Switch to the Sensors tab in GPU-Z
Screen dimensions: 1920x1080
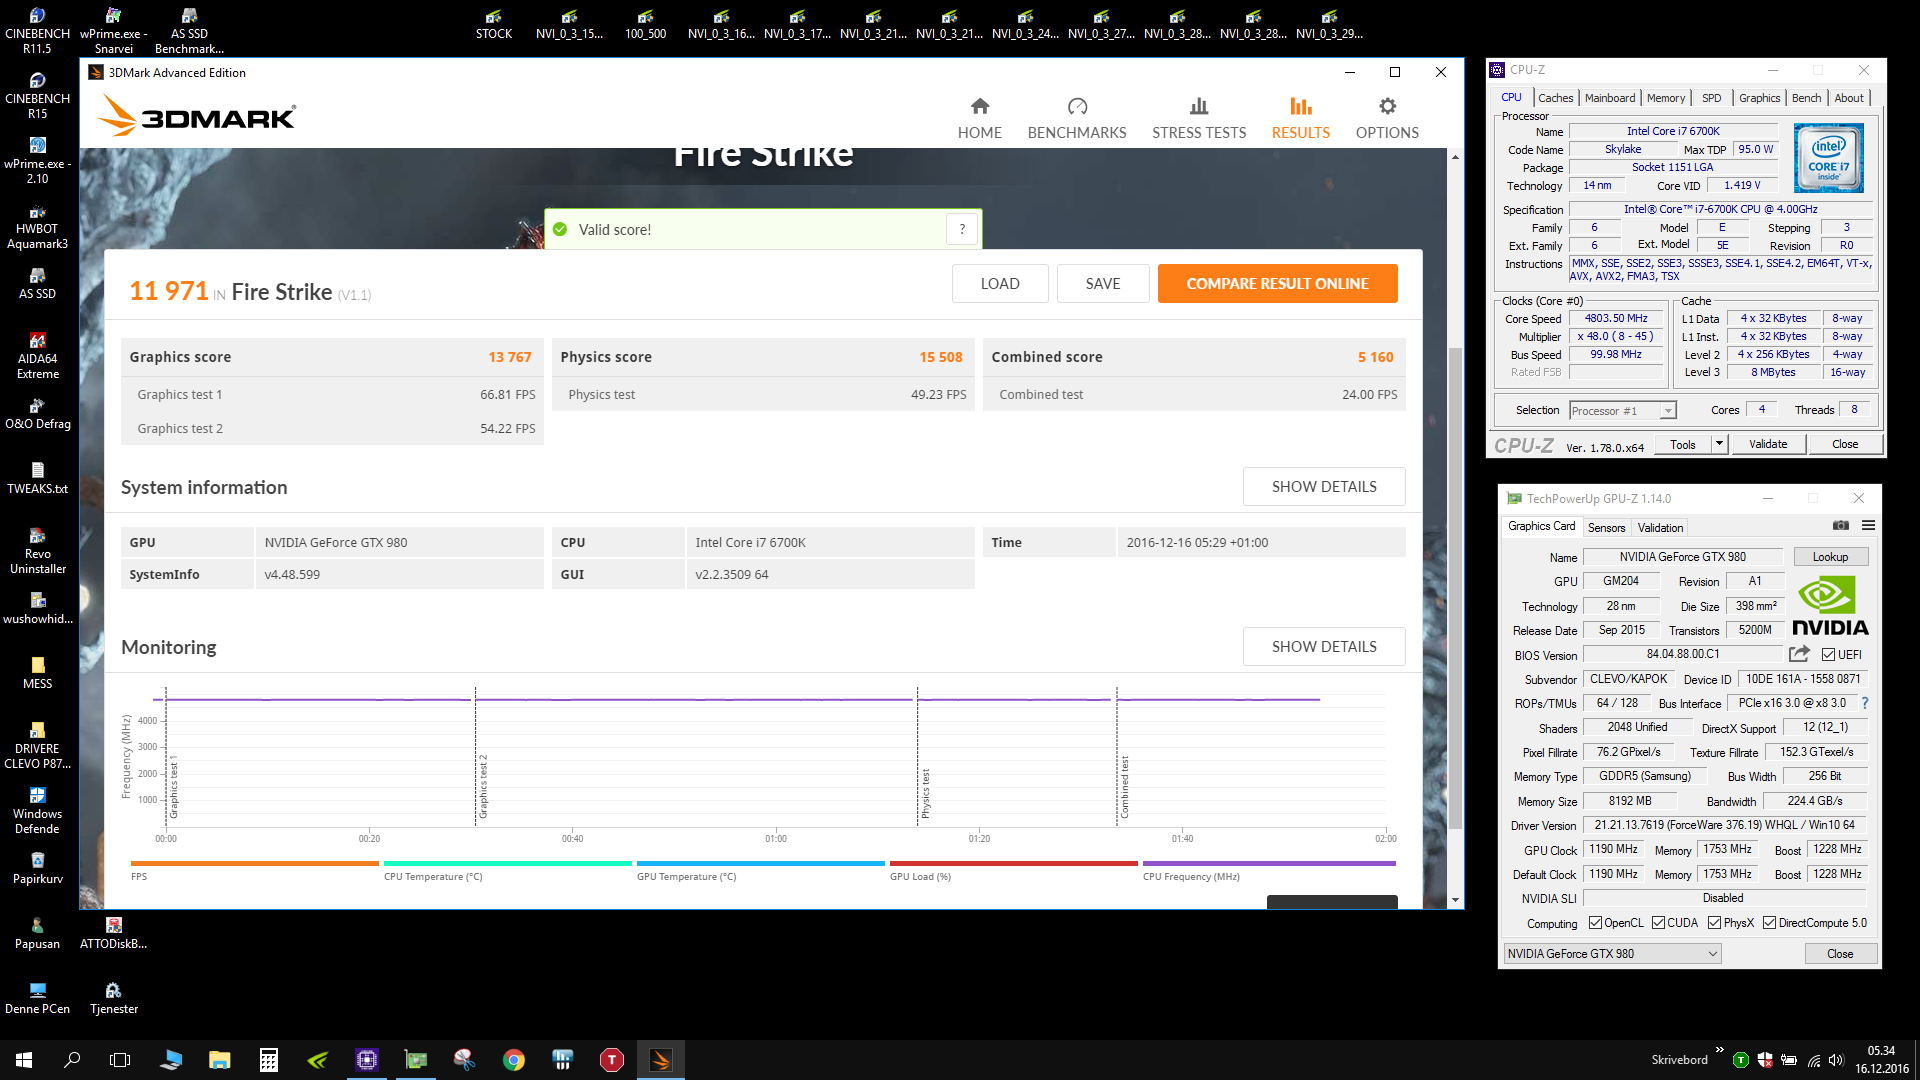tap(1606, 528)
